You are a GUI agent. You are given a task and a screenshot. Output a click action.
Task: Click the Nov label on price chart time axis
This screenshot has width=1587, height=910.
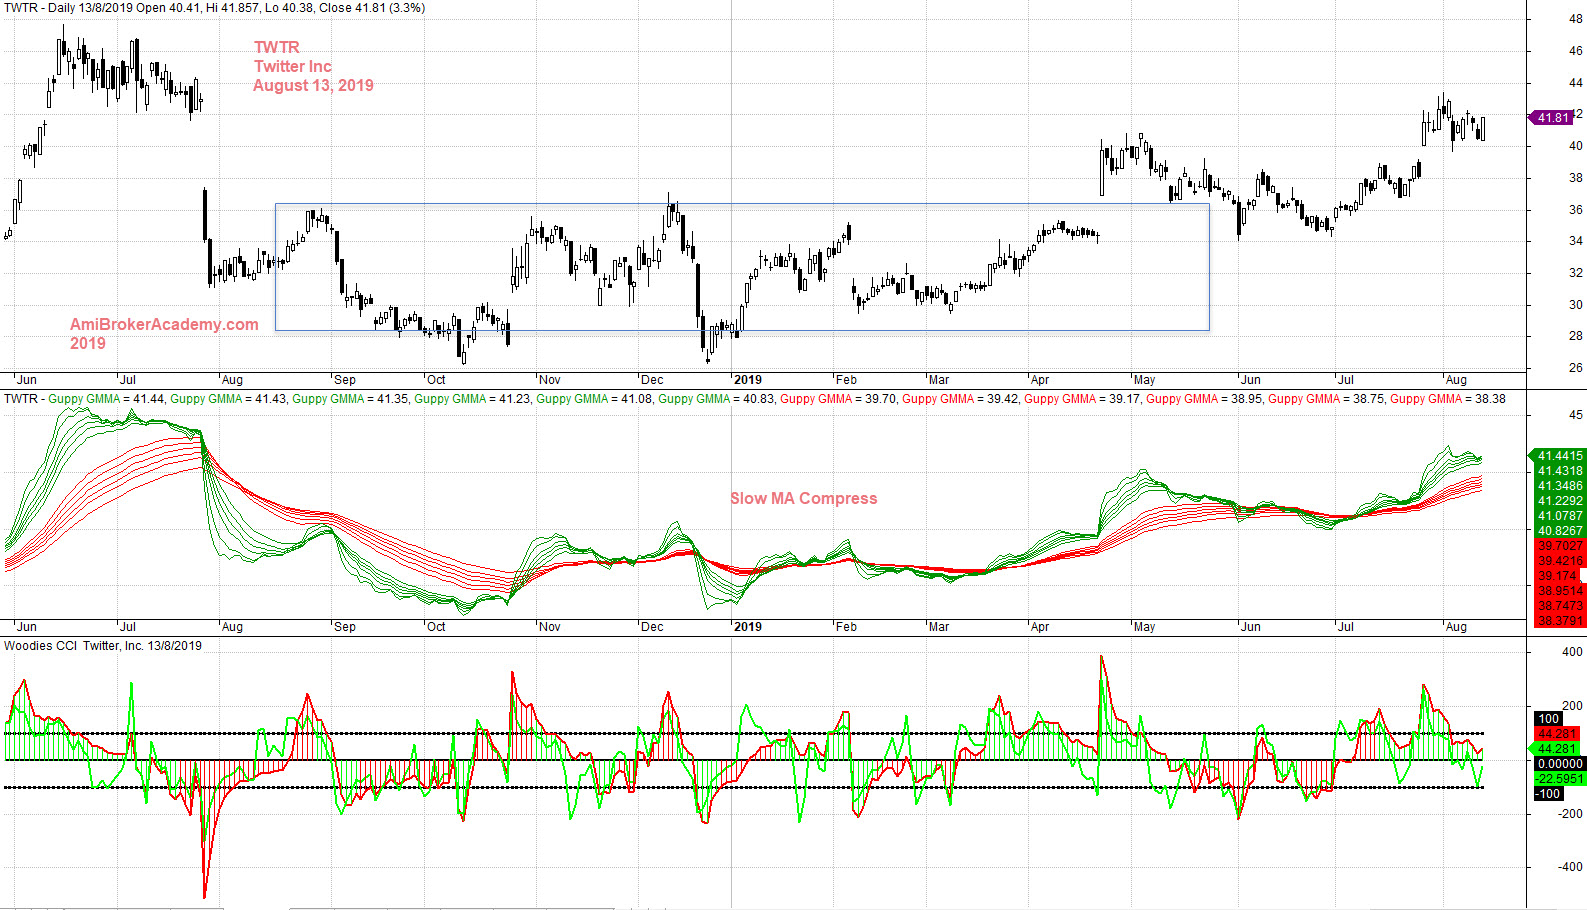(549, 380)
